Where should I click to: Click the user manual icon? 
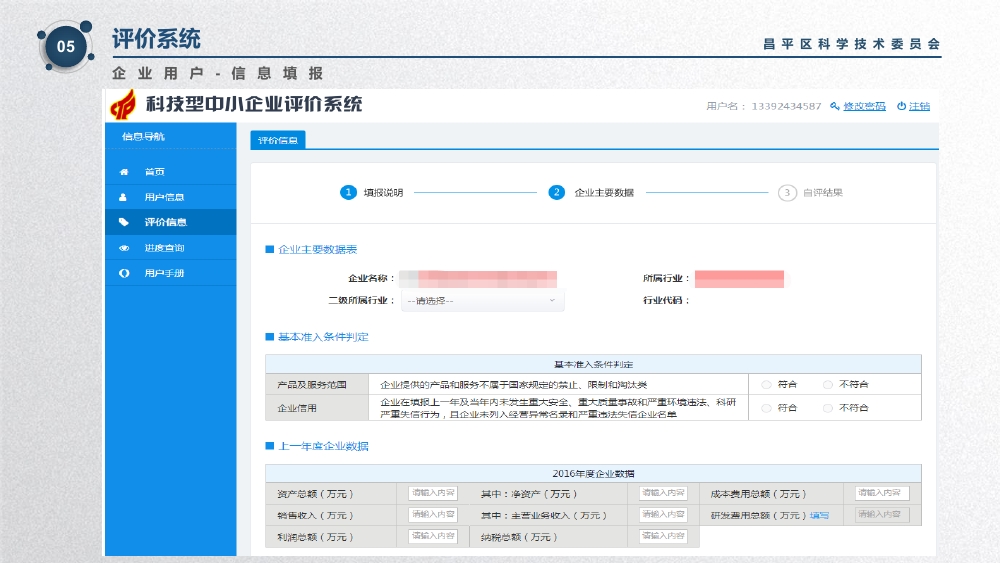tap(124, 273)
